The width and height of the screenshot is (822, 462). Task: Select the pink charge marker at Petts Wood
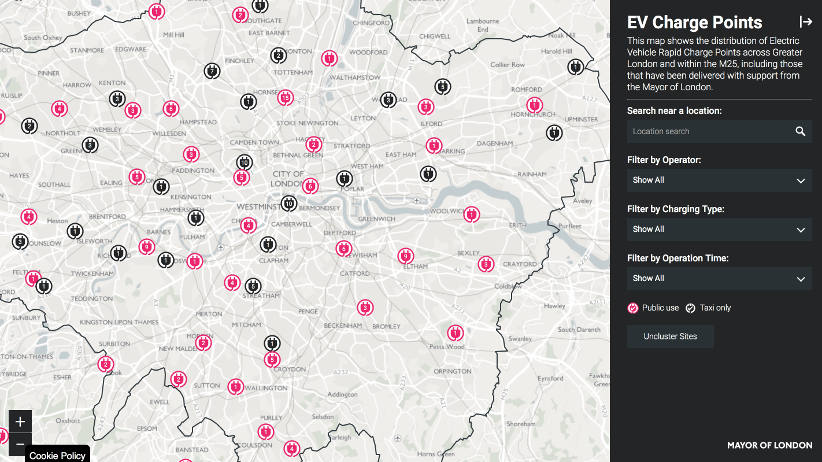click(455, 333)
